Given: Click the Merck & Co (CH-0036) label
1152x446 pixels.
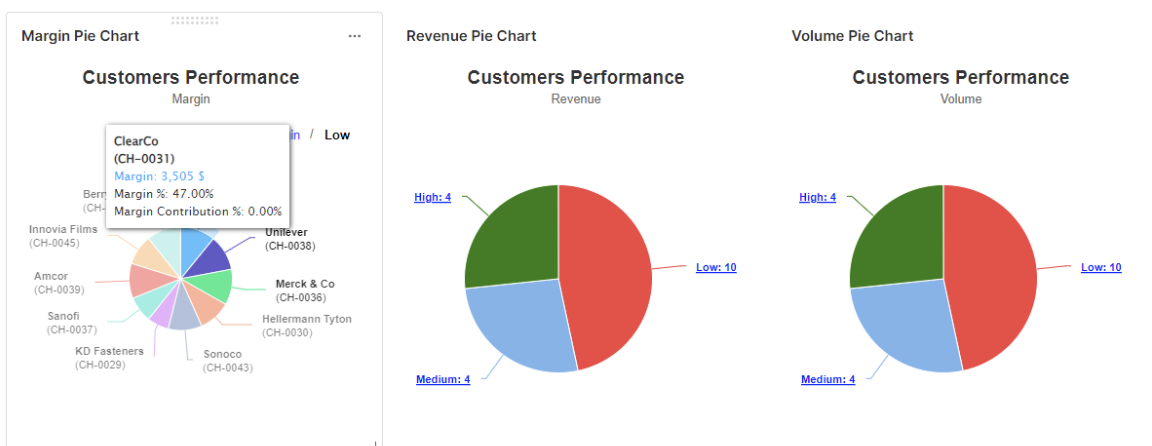Looking at the screenshot, I should tap(304, 290).
